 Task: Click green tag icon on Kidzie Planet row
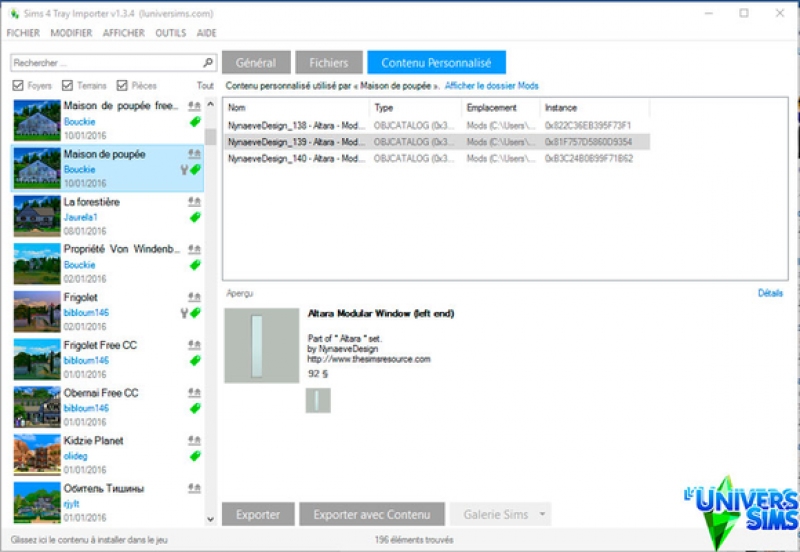coord(195,456)
